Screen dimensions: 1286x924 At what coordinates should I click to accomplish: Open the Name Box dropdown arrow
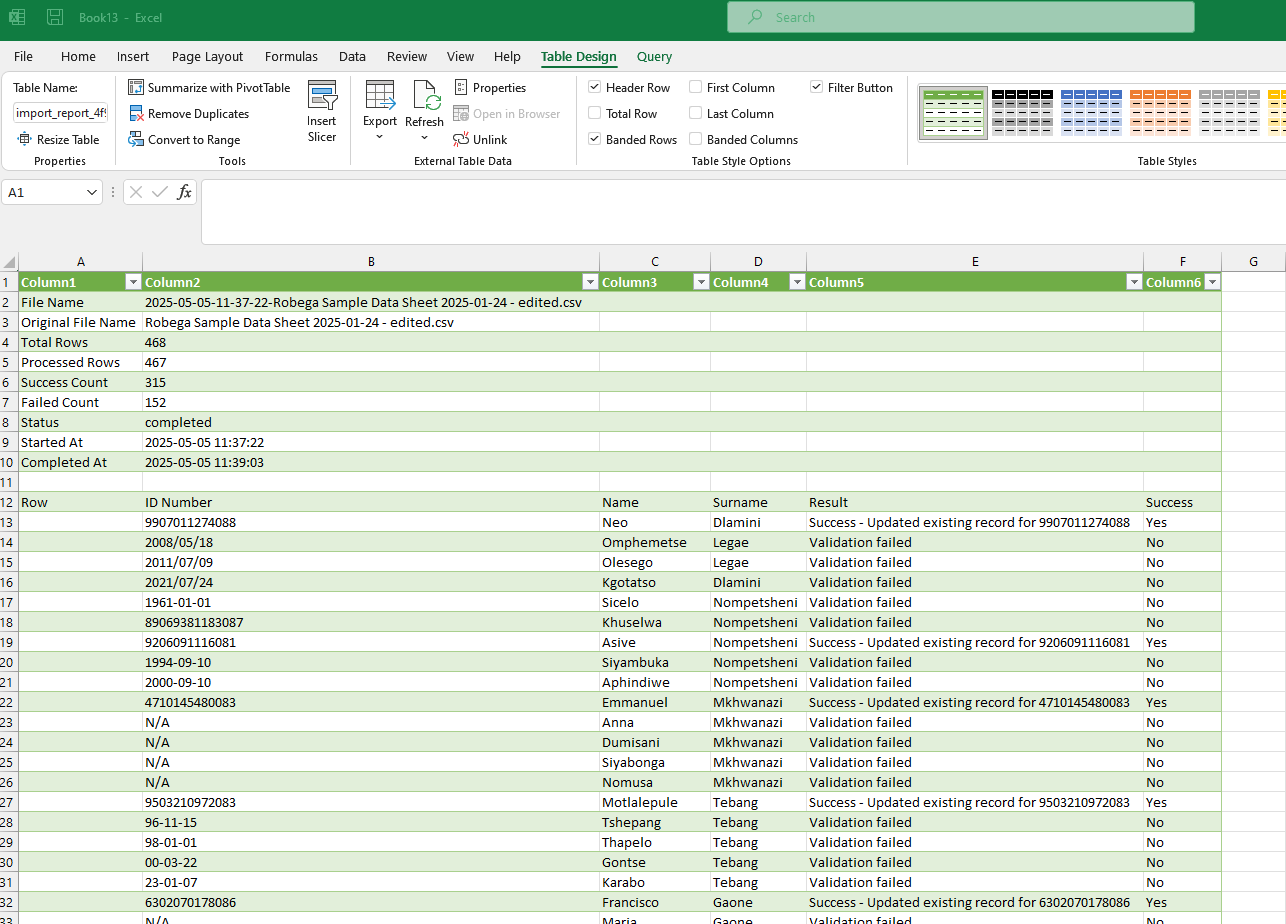click(92, 192)
